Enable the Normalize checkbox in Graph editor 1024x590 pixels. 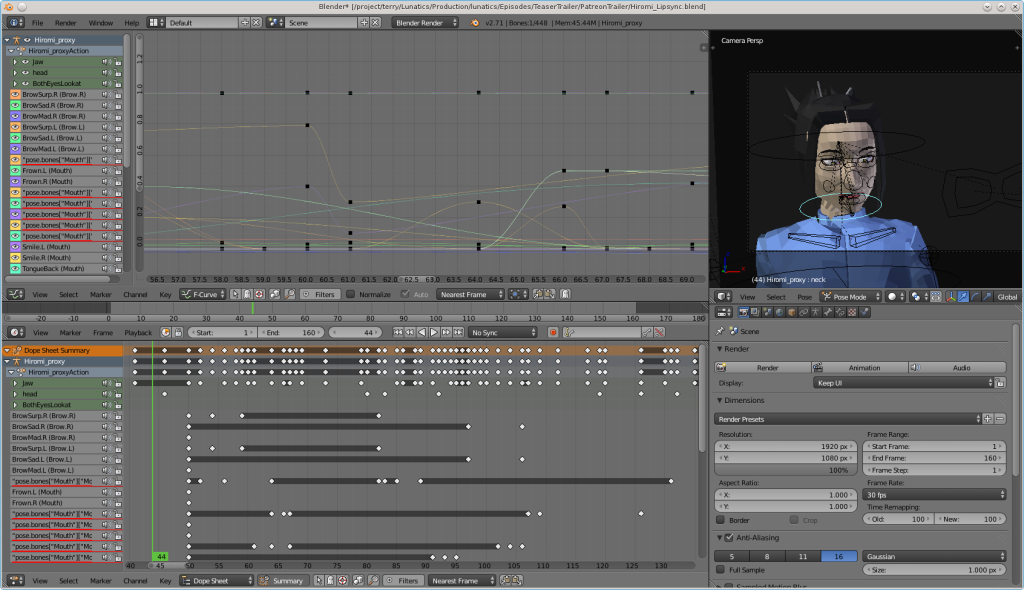pyautogui.click(x=352, y=293)
